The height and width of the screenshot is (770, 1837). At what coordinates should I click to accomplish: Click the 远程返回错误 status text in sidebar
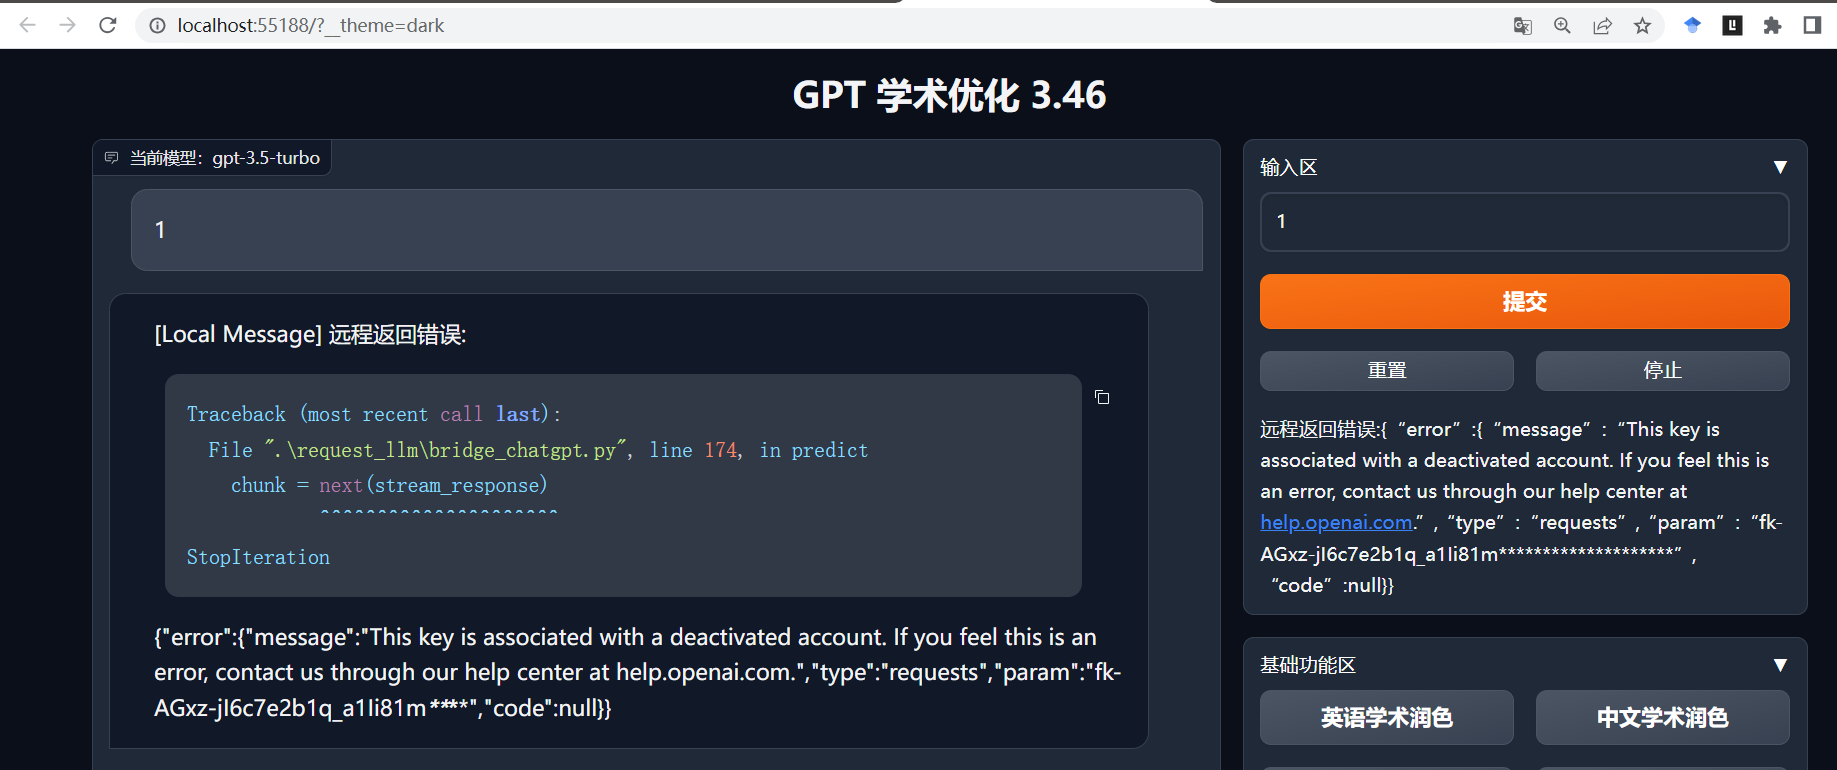click(x=1520, y=507)
